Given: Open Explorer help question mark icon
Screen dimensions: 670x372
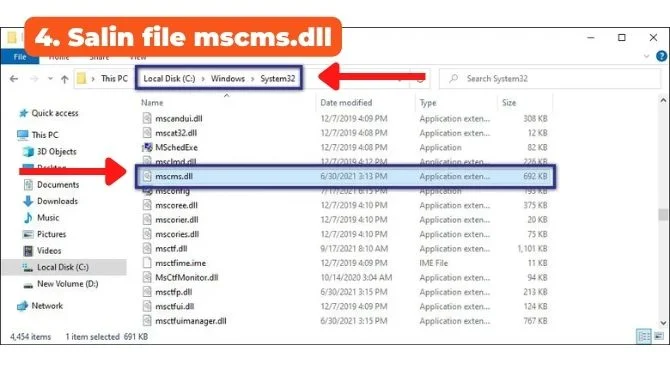Looking at the screenshot, I should (x=661, y=56).
